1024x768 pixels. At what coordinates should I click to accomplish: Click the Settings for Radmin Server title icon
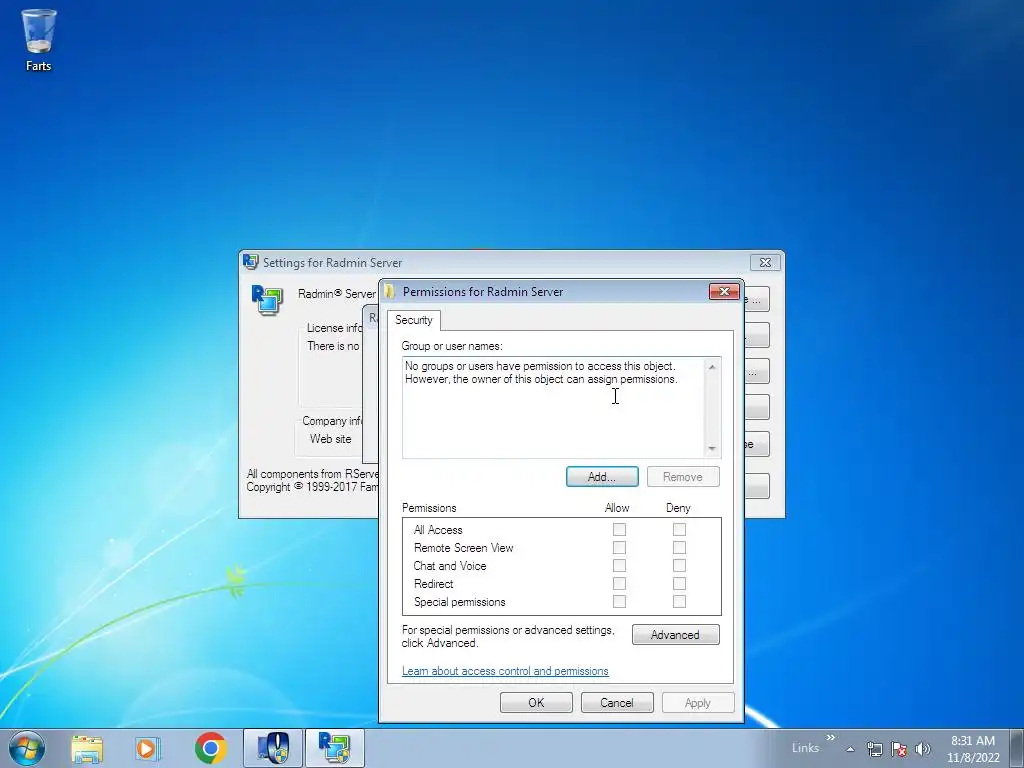pos(250,262)
